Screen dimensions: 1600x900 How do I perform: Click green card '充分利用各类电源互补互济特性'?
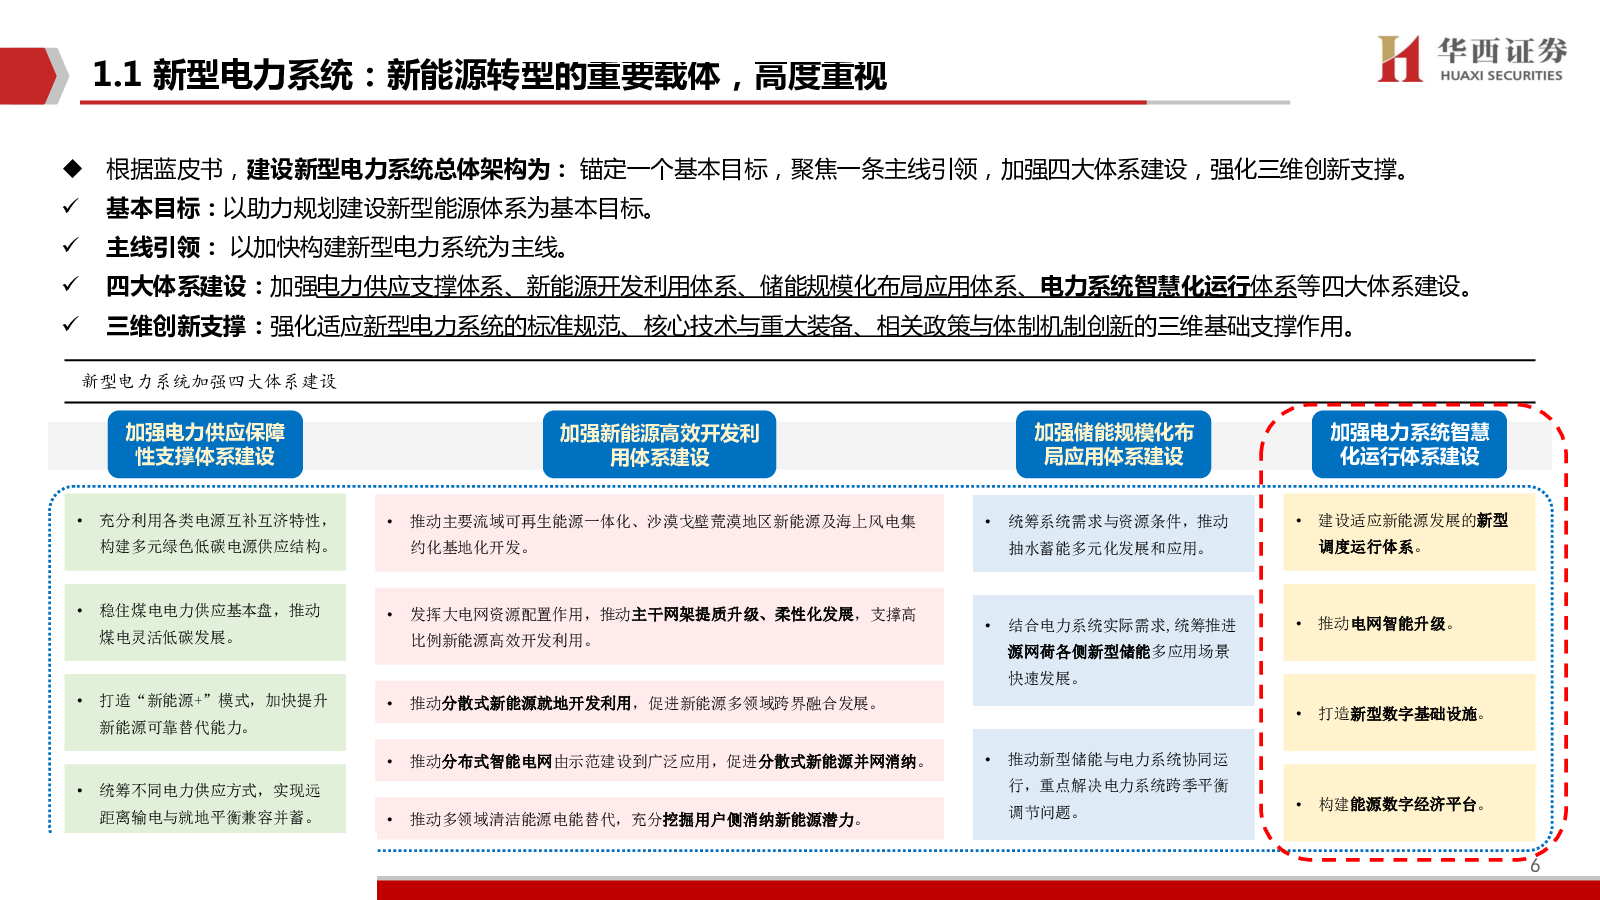205,532
